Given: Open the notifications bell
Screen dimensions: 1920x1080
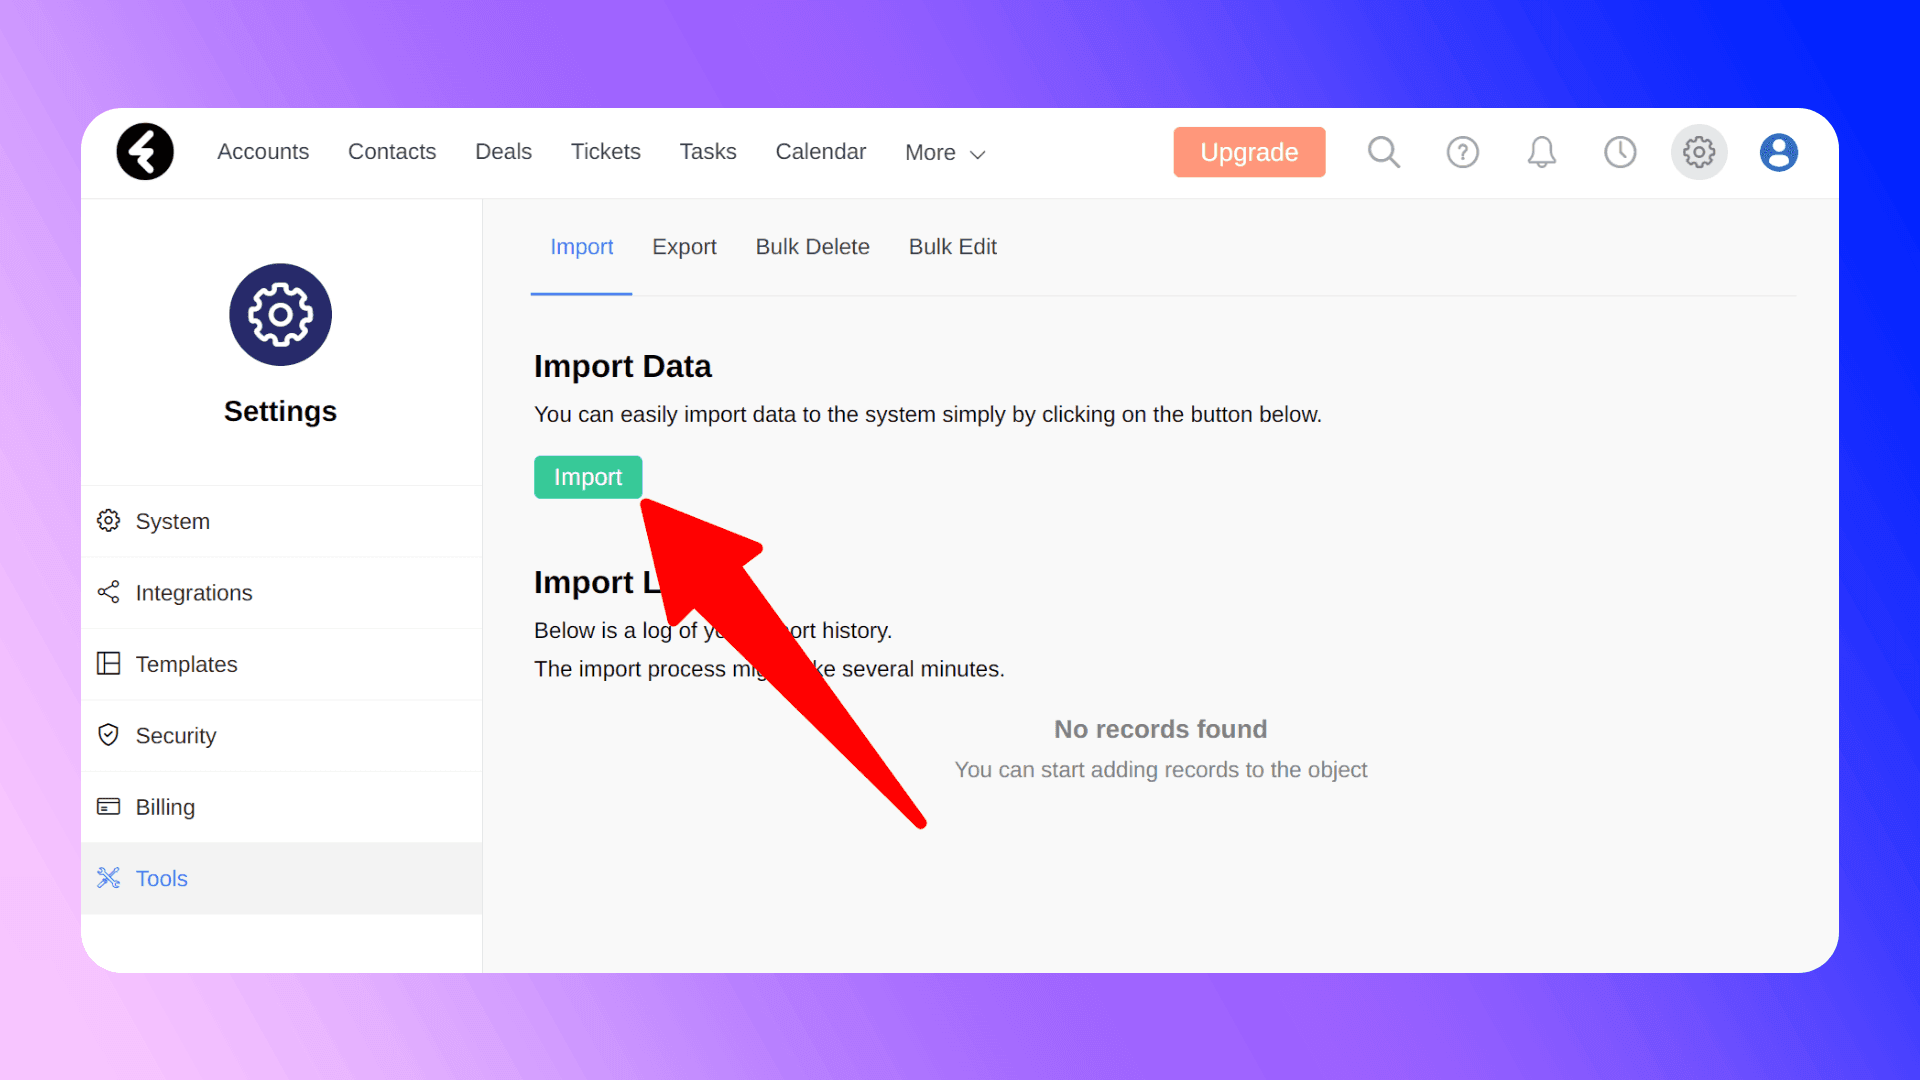Looking at the screenshot, I should coord(1542,152).
